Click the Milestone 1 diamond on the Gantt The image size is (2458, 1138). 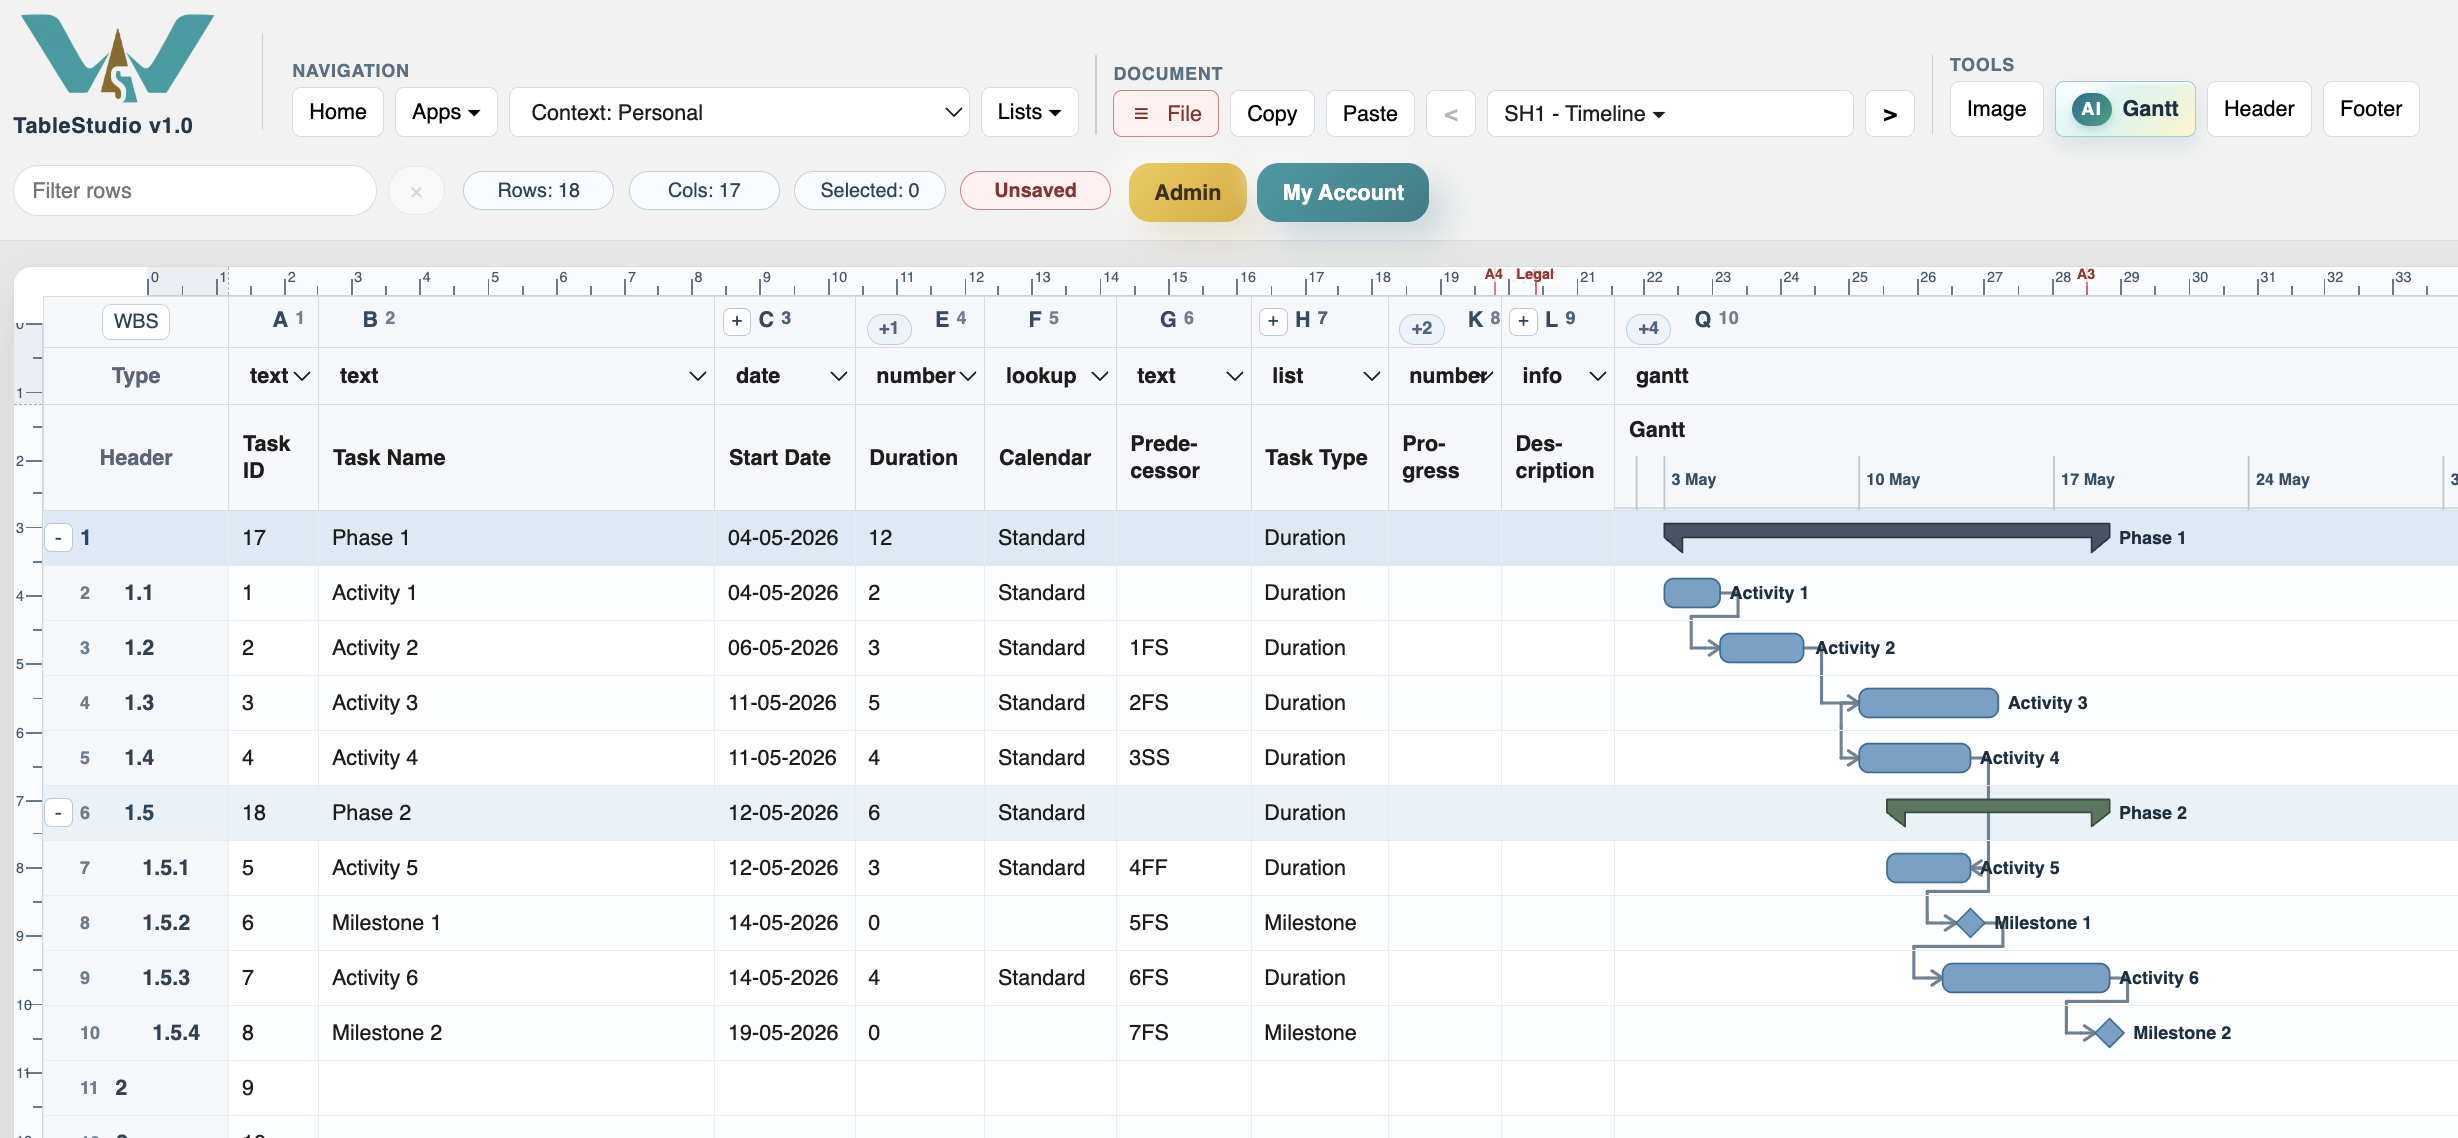[x=1969, y=923]
